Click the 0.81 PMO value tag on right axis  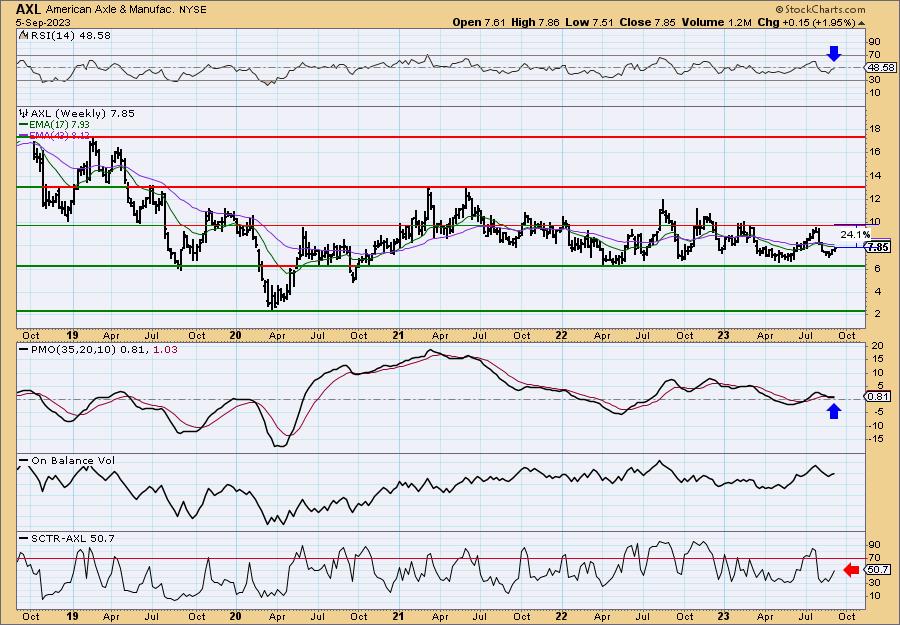pos(879,397)
